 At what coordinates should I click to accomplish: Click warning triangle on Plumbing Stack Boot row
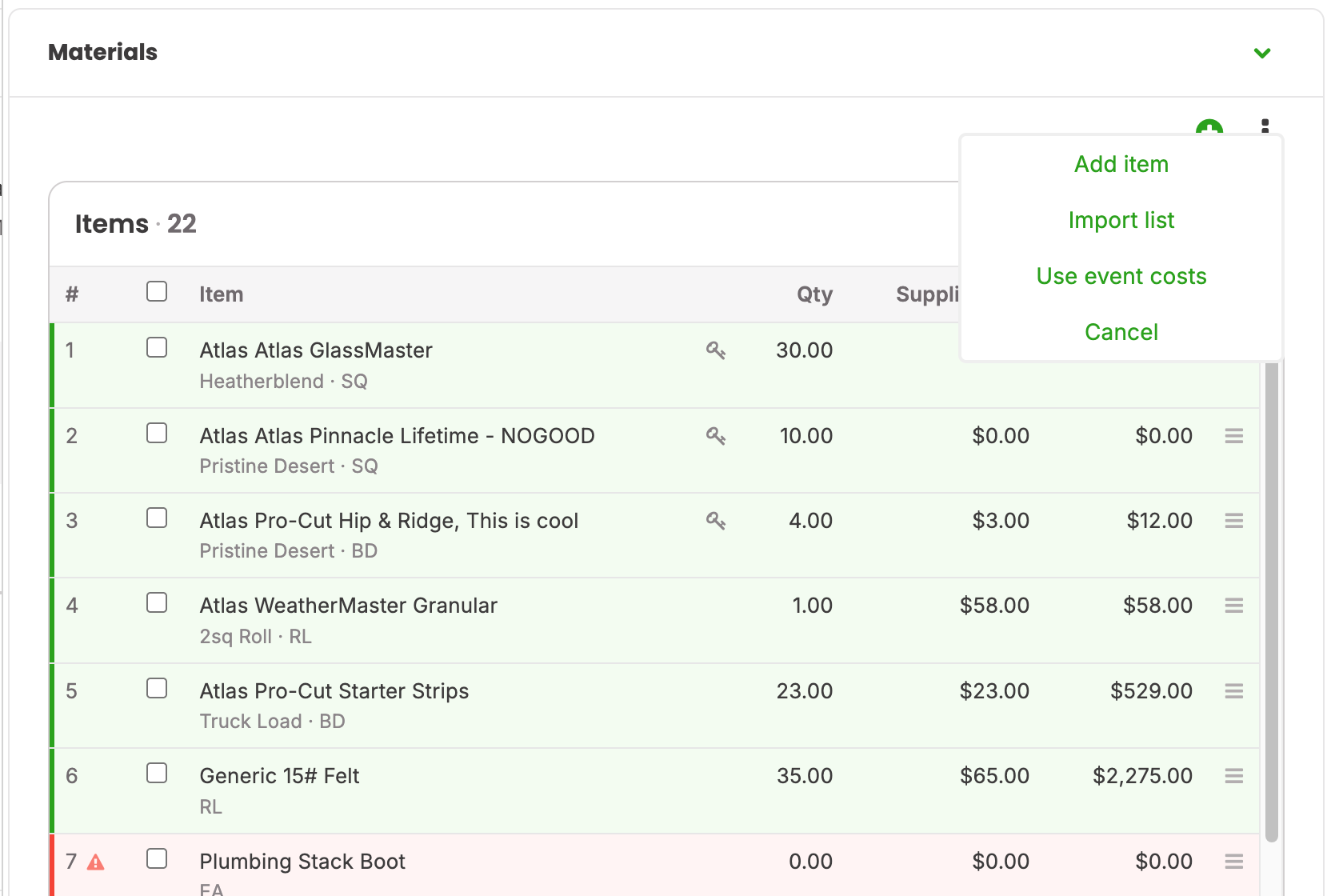(96, 861)
